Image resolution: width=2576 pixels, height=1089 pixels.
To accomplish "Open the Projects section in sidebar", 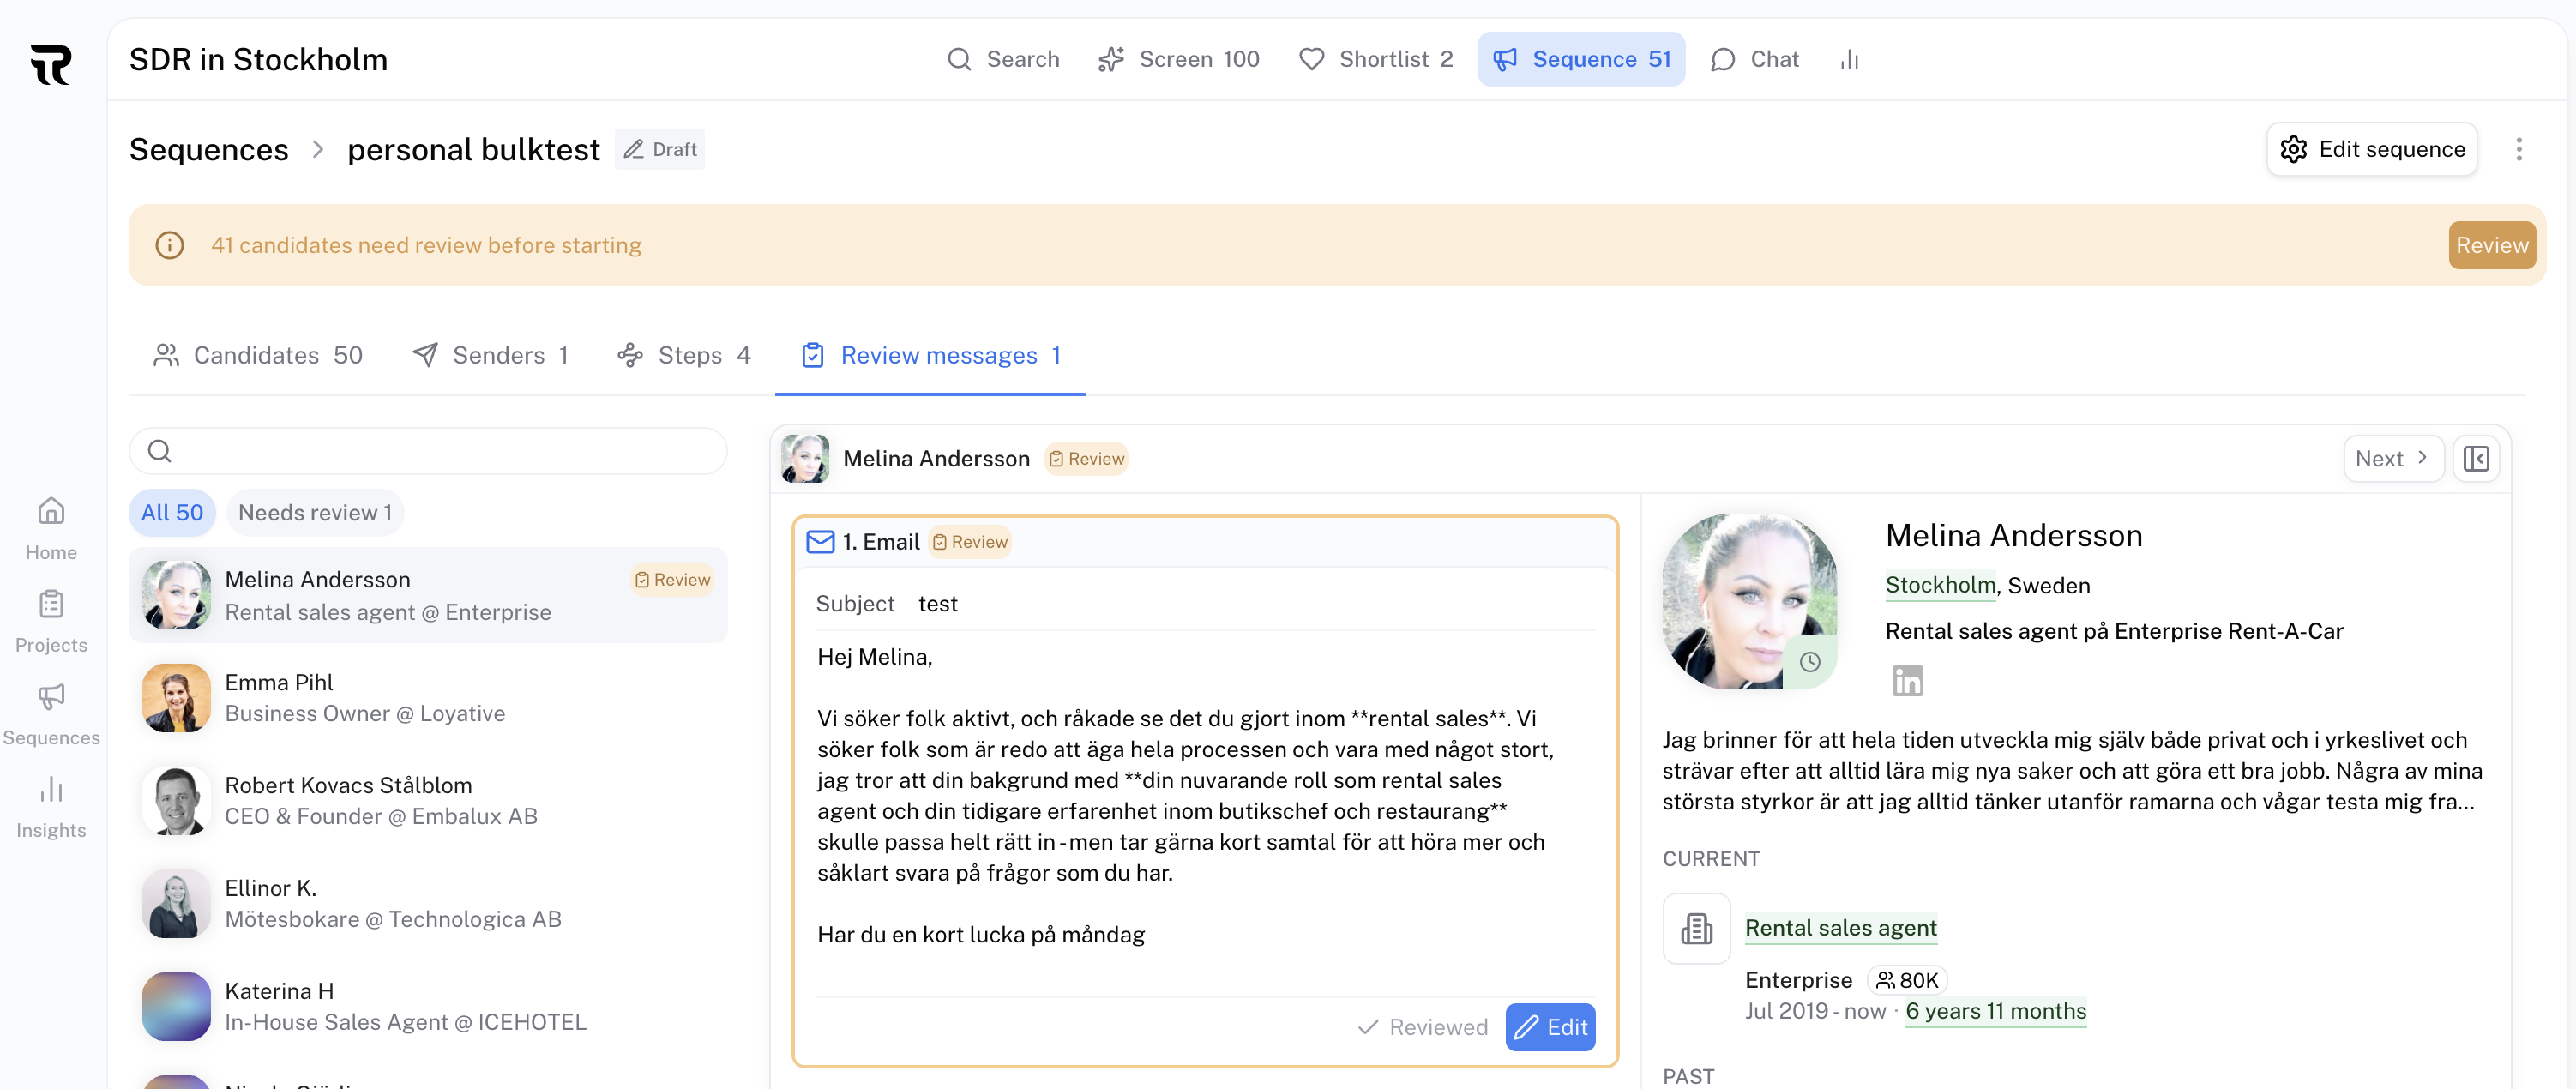I will tap(51, 621).
